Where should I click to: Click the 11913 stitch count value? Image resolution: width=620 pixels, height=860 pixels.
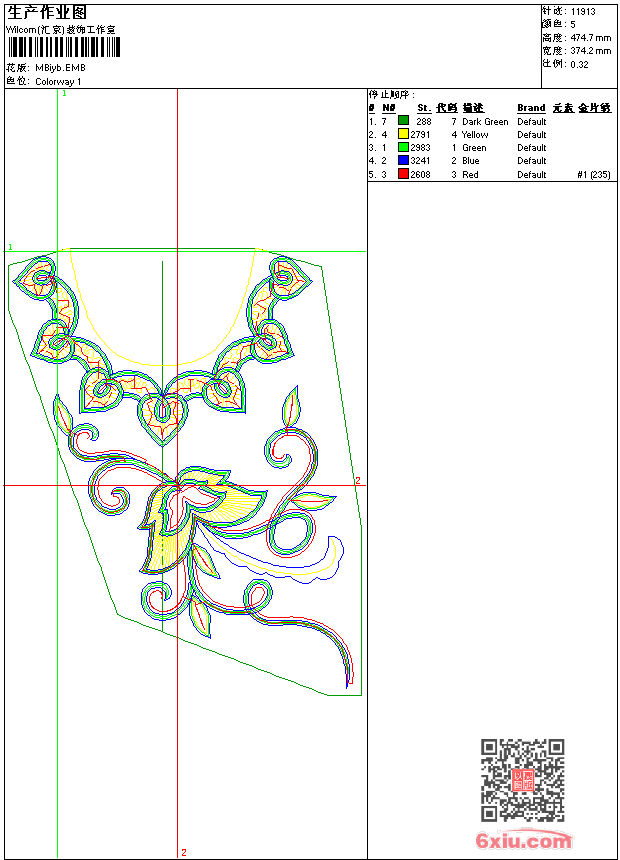pos(583,12)
